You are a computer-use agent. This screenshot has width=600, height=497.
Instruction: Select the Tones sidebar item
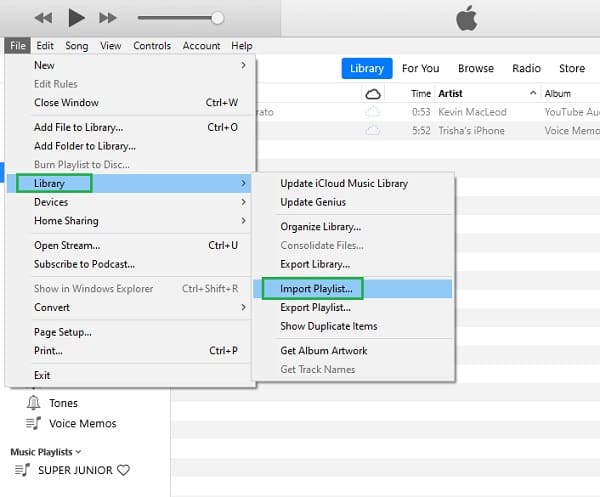pos(64,403)
